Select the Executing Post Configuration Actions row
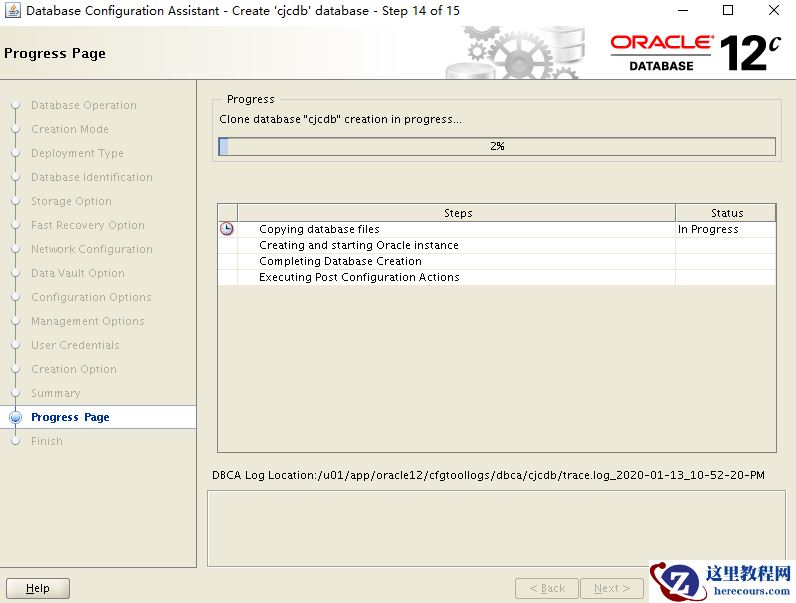The image size is (796, 603). tap(496, 277)
